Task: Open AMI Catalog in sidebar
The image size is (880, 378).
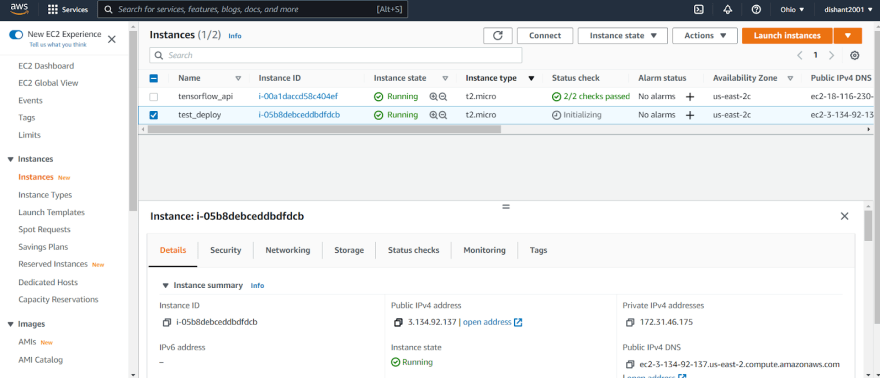Action: [40, 360]
